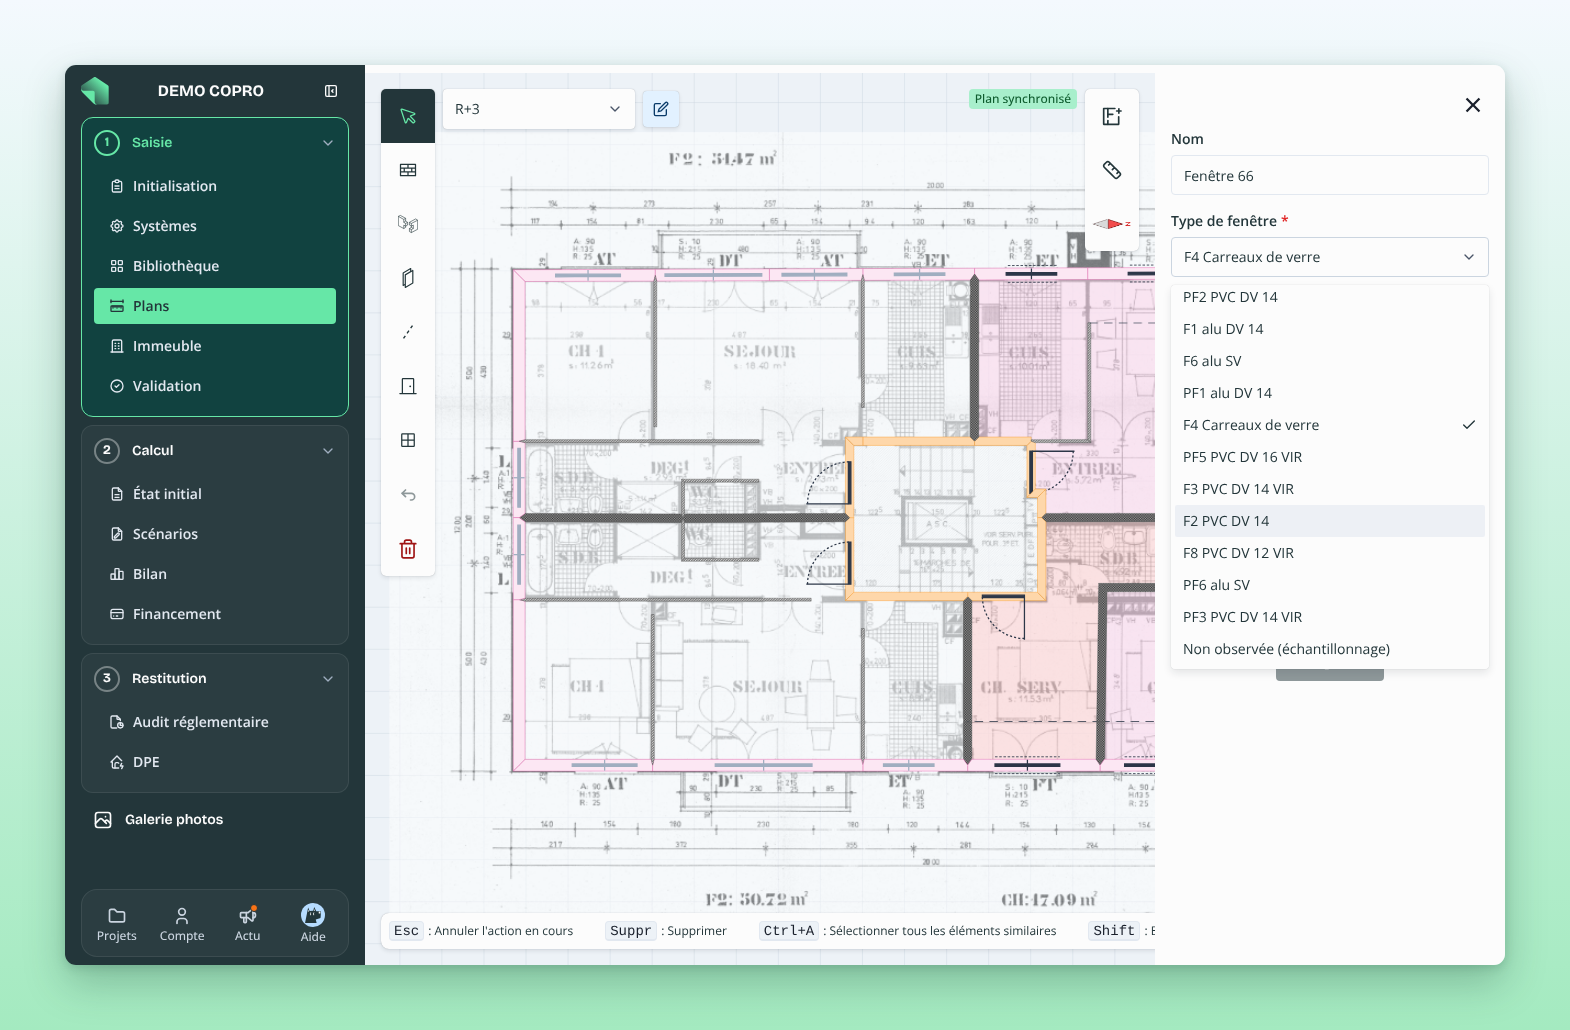Viewport: 1570px width, 1030px height.
Task: Collapse the sidebar panel icon
Action: click(x=331, y=91)
